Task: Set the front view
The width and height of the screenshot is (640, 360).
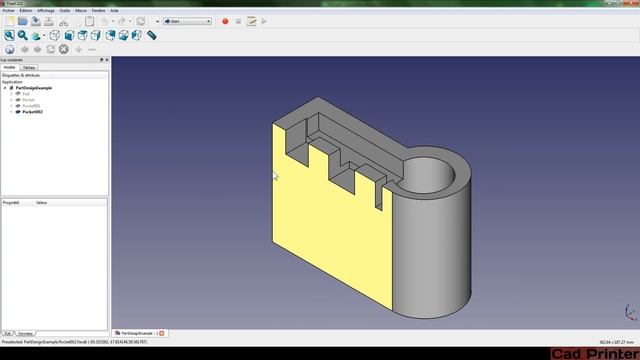Action: (x=69, y=36)
